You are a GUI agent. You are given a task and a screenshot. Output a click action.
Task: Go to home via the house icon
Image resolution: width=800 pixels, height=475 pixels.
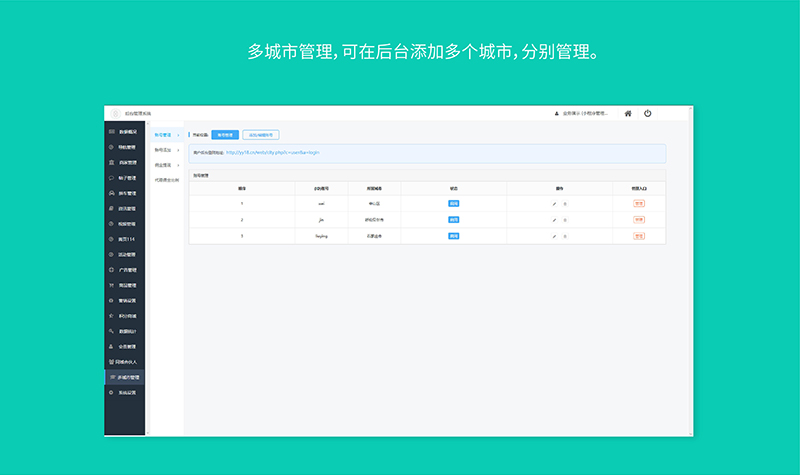coord(628,113)
